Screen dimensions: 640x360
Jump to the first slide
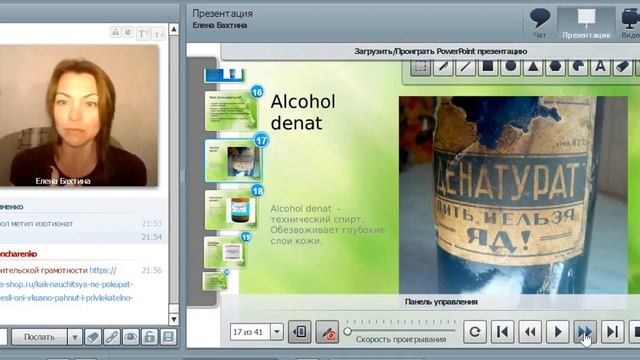click(x=502, y=332)
